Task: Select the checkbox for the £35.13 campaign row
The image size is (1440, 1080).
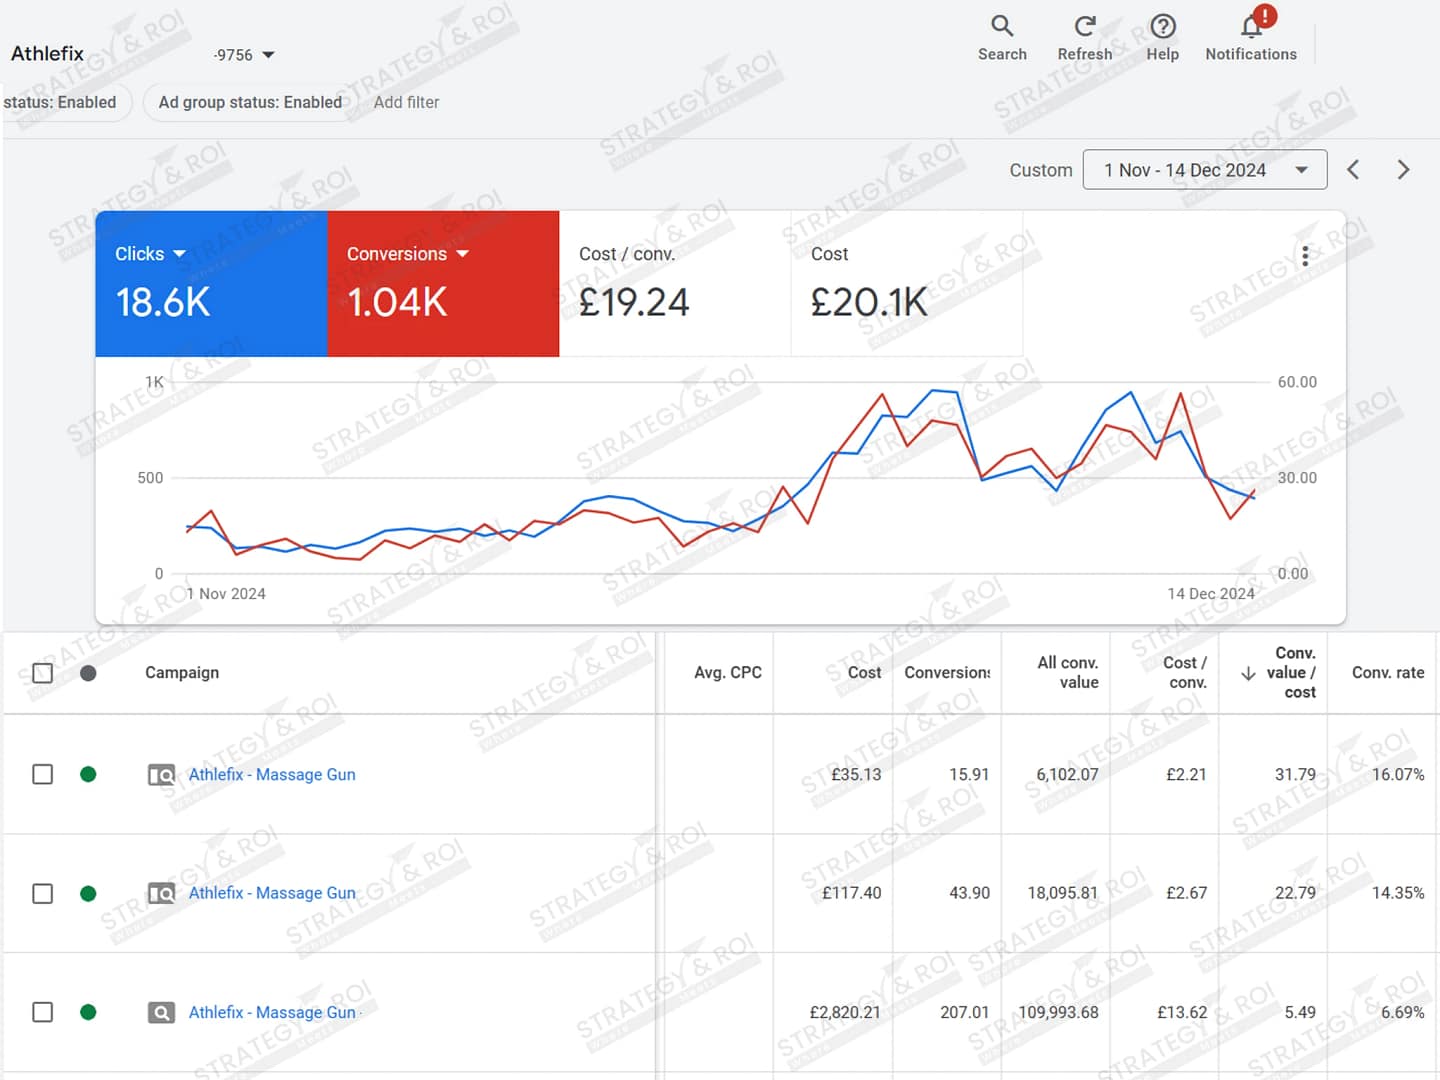Action: pyautogui.click(x=42, y=774)
